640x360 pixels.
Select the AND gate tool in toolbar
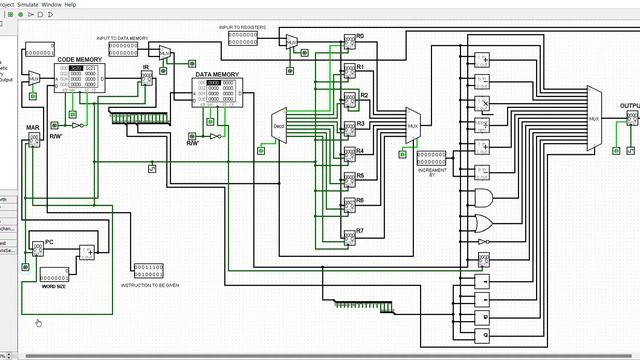(40, 14)
